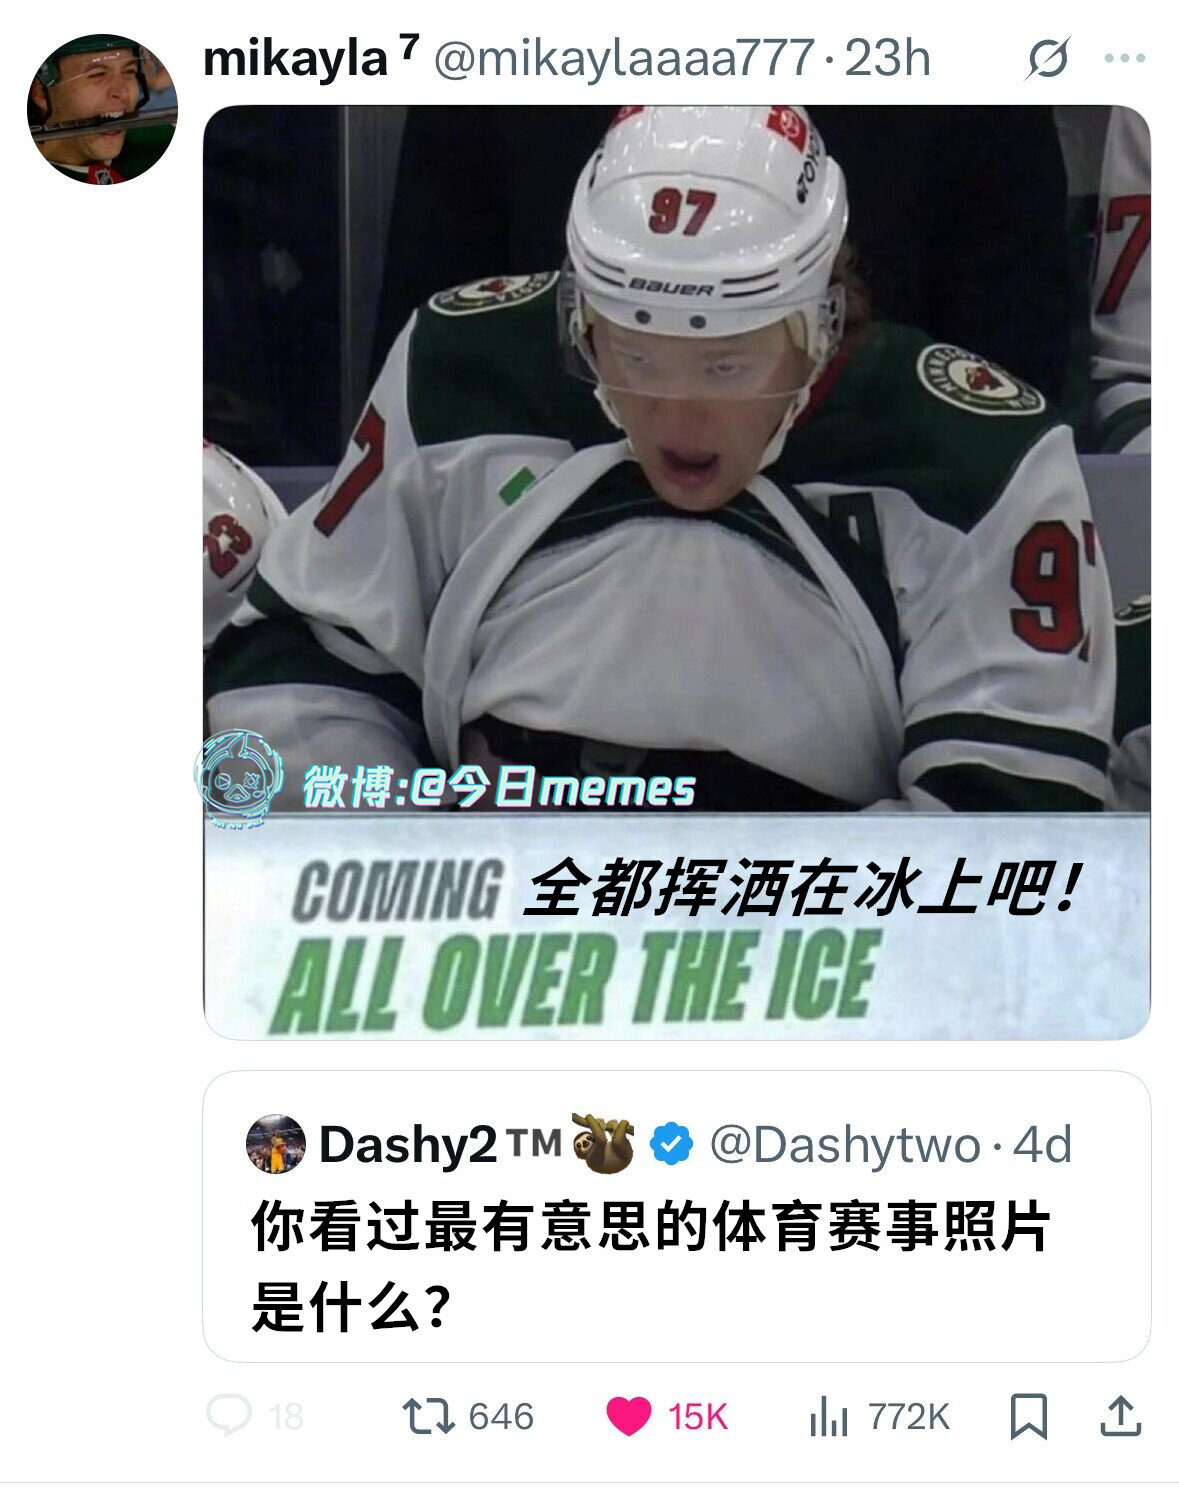Open the 23h tweet timestamp
This screenshot has width=1179, height=1487.
tap(888, 58)
